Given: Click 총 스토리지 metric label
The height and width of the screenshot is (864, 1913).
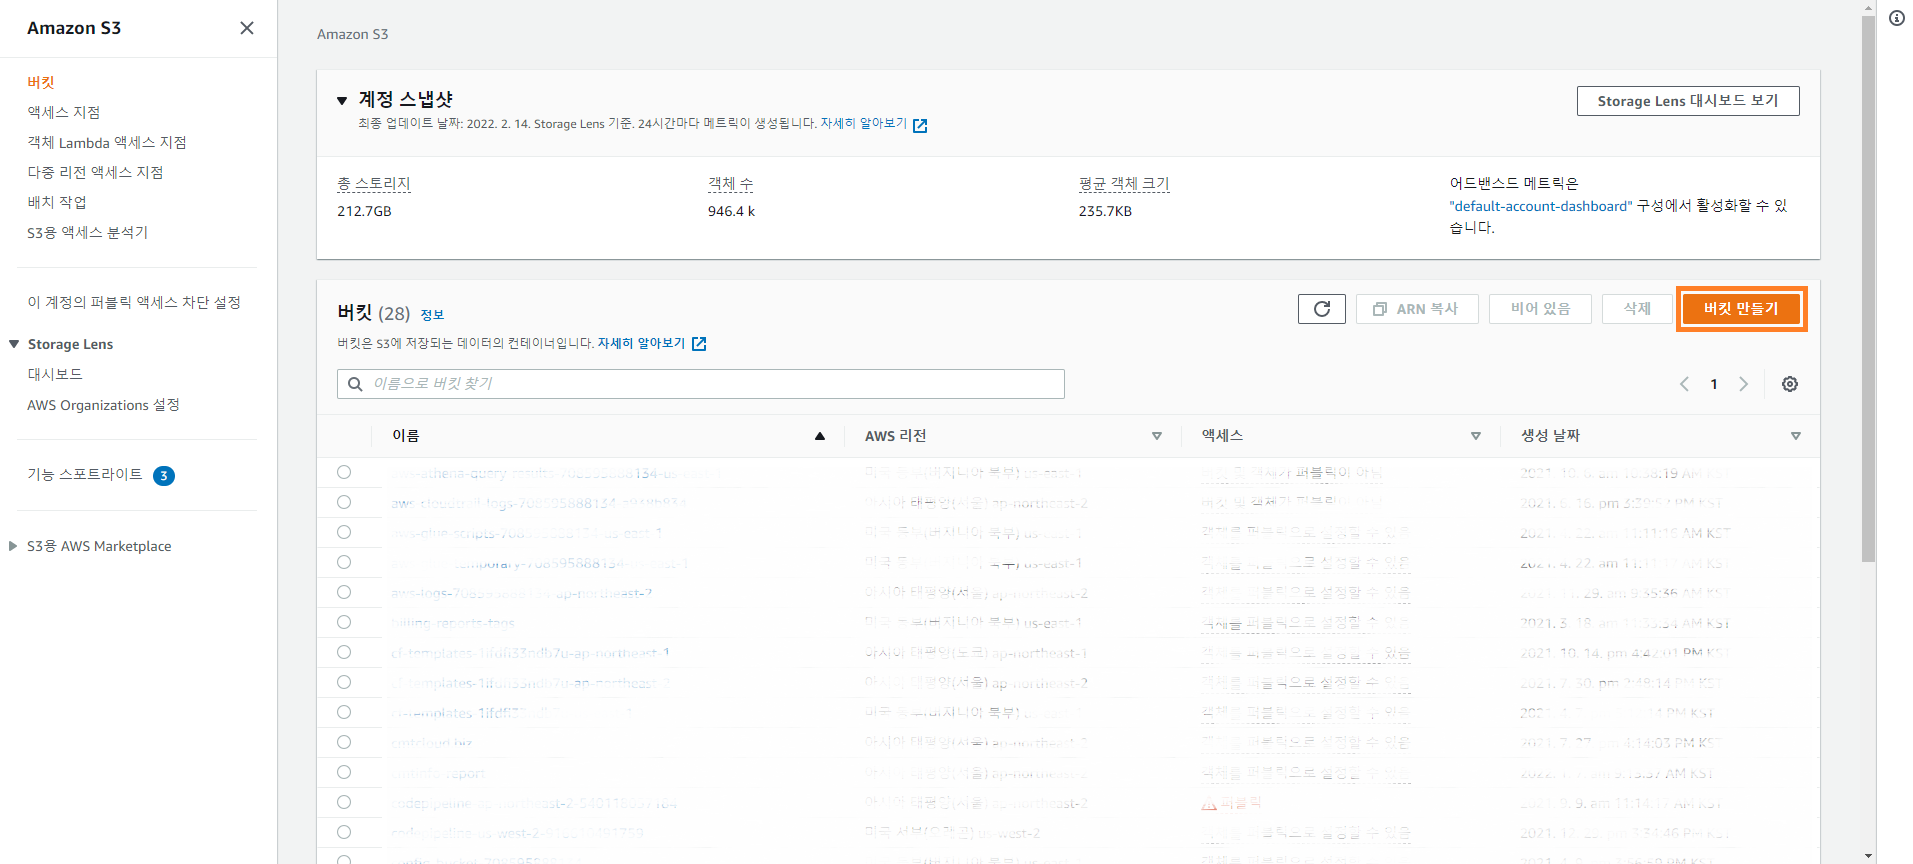Looking at the screenshot, I should pyautogui.click(x=374, y=184).
